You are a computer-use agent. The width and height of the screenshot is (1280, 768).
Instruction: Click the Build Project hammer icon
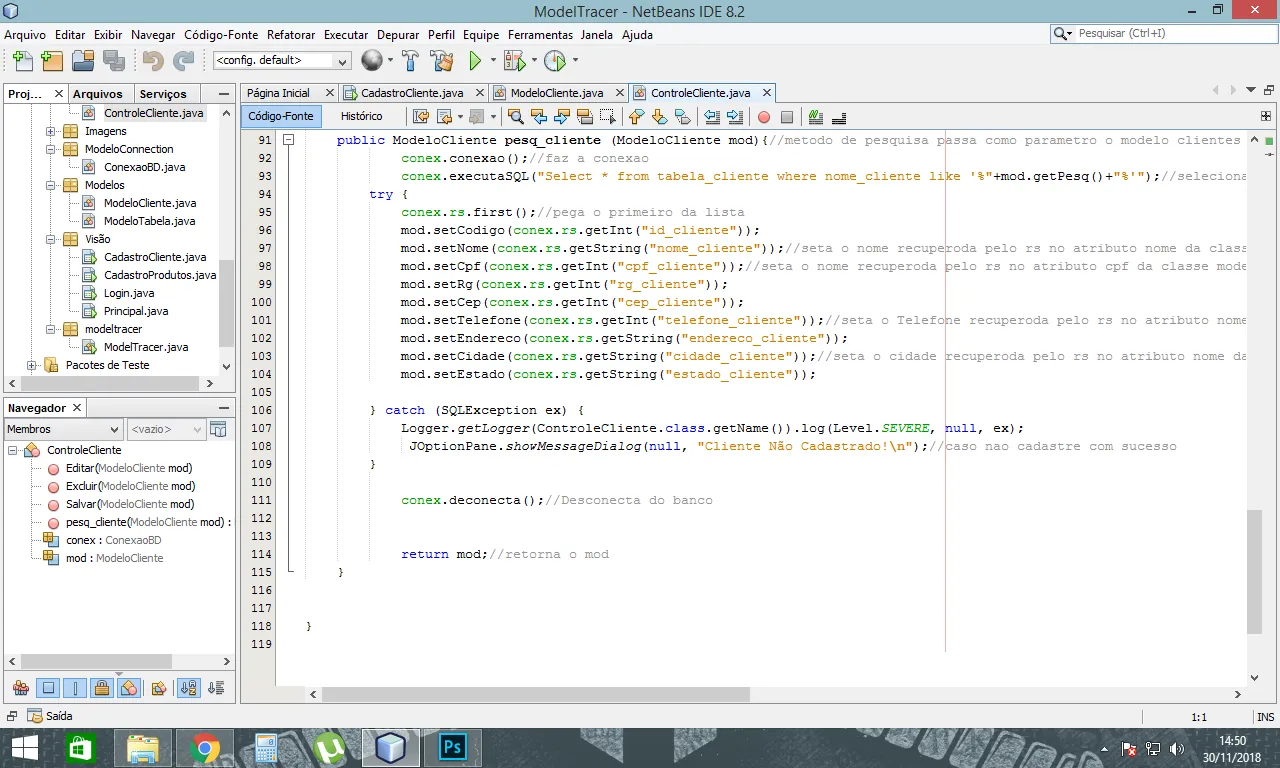pos(410,61)
